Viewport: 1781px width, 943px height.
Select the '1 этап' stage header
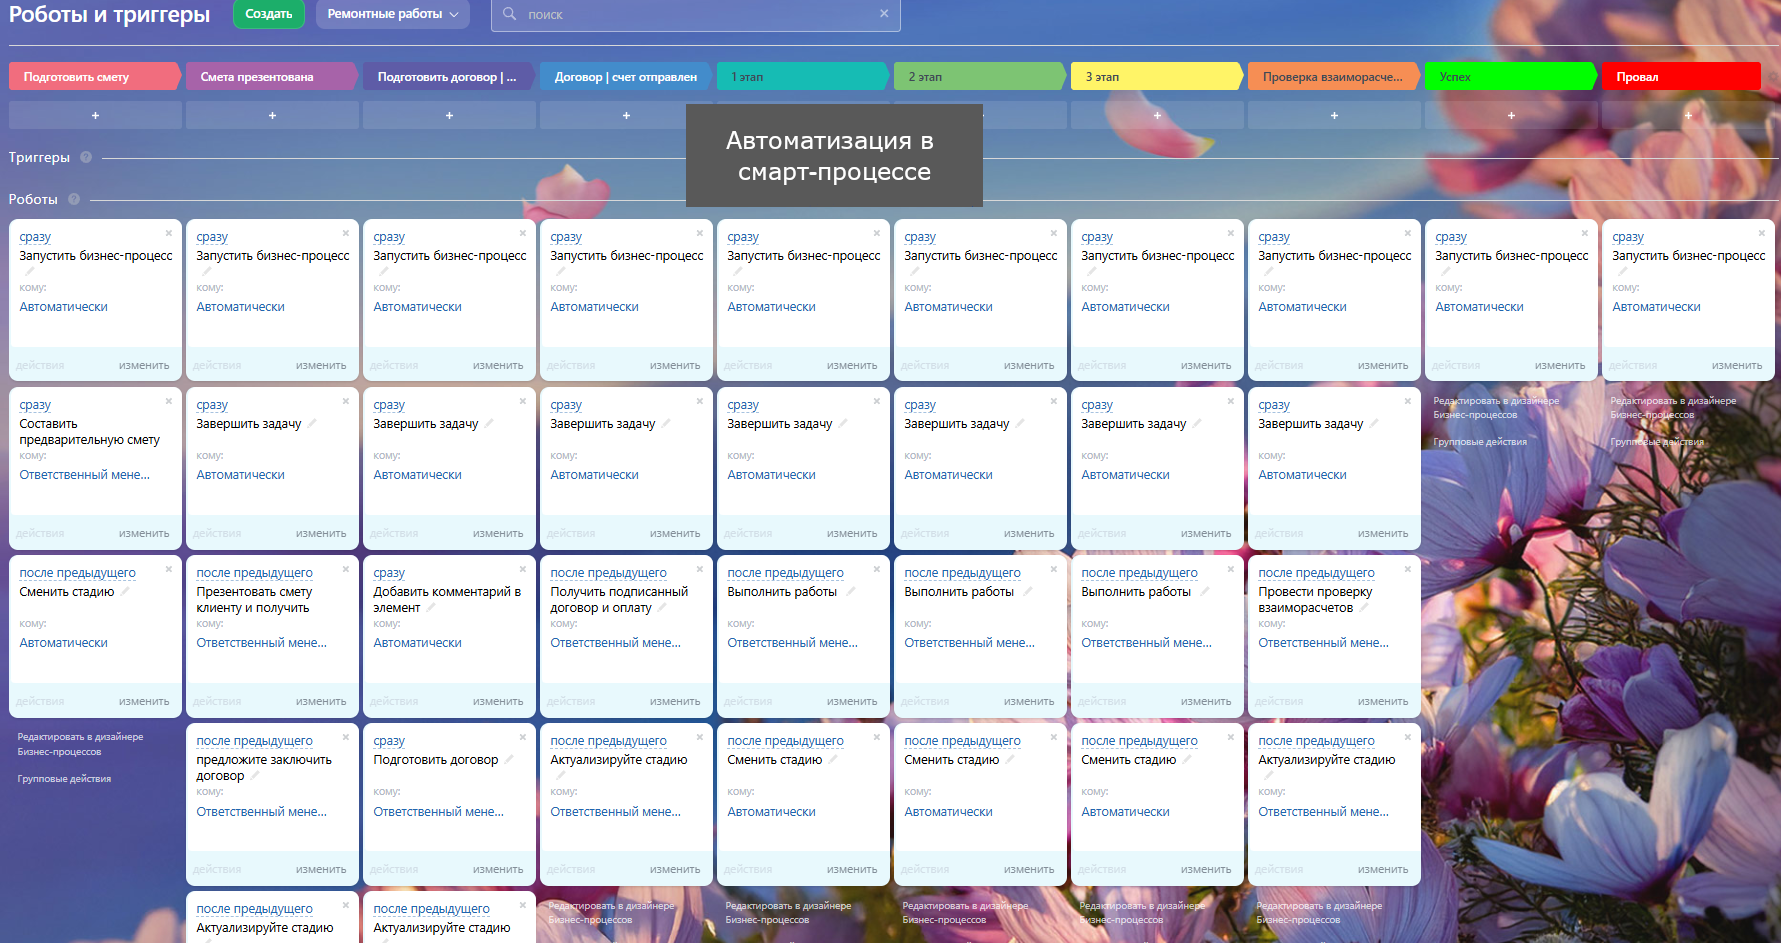(x=803, y=77)
